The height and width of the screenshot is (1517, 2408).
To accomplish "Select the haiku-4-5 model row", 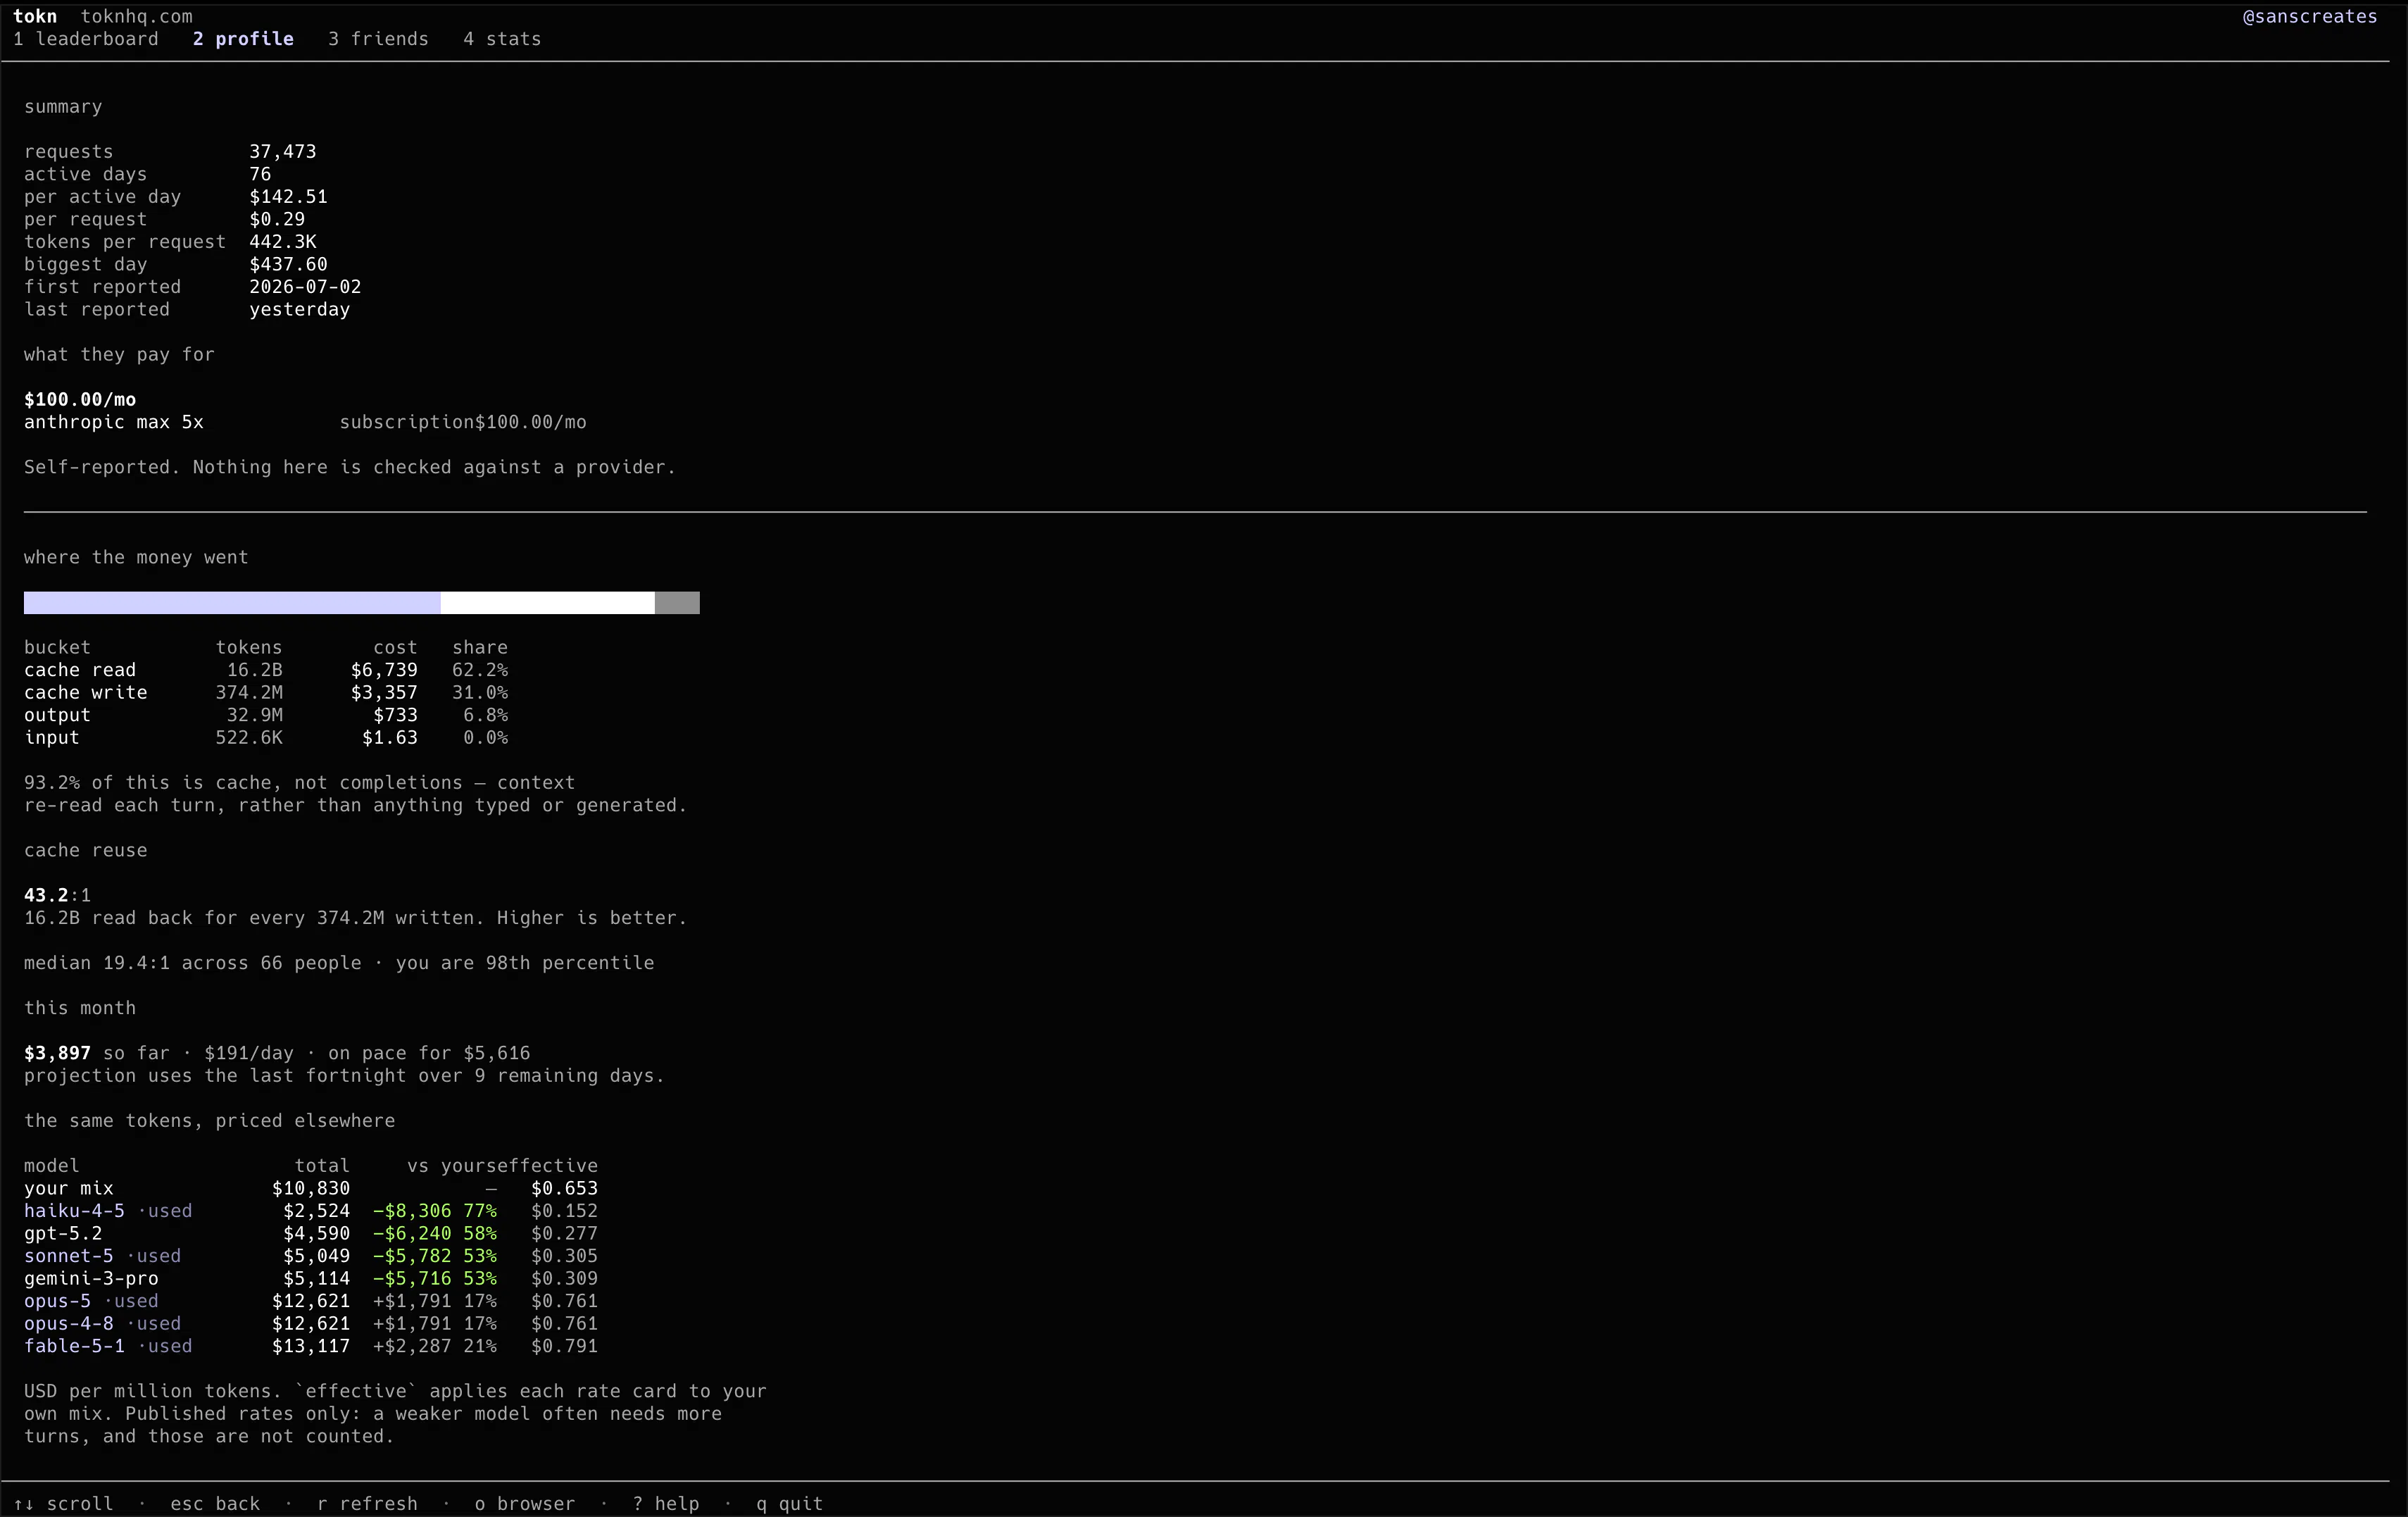I will [x=311, y=1210].
